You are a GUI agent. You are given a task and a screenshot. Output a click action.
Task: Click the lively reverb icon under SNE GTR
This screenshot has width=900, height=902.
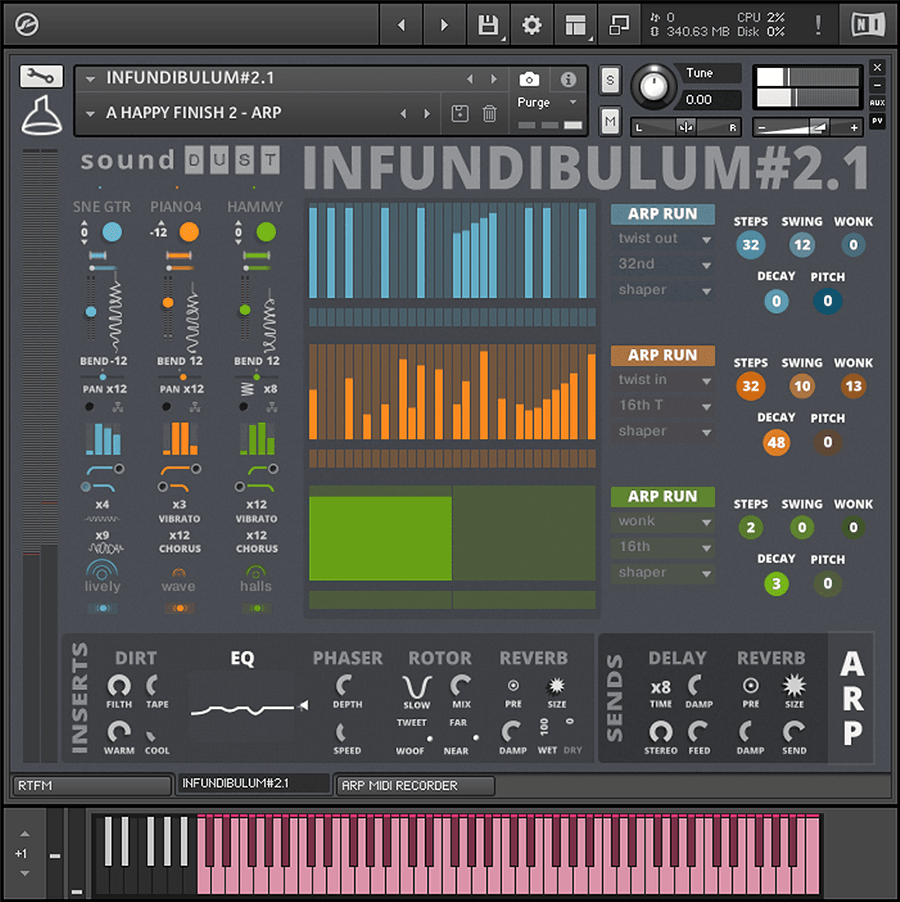[102, 569]
